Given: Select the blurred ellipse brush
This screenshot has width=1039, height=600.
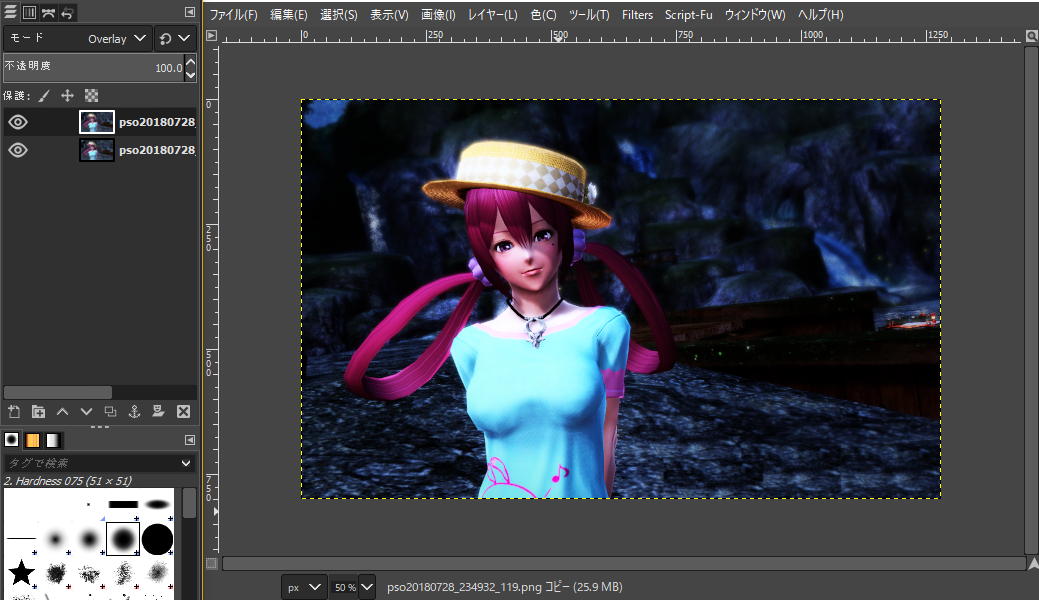Looking at the screenshot, I should tap(158, 505).
